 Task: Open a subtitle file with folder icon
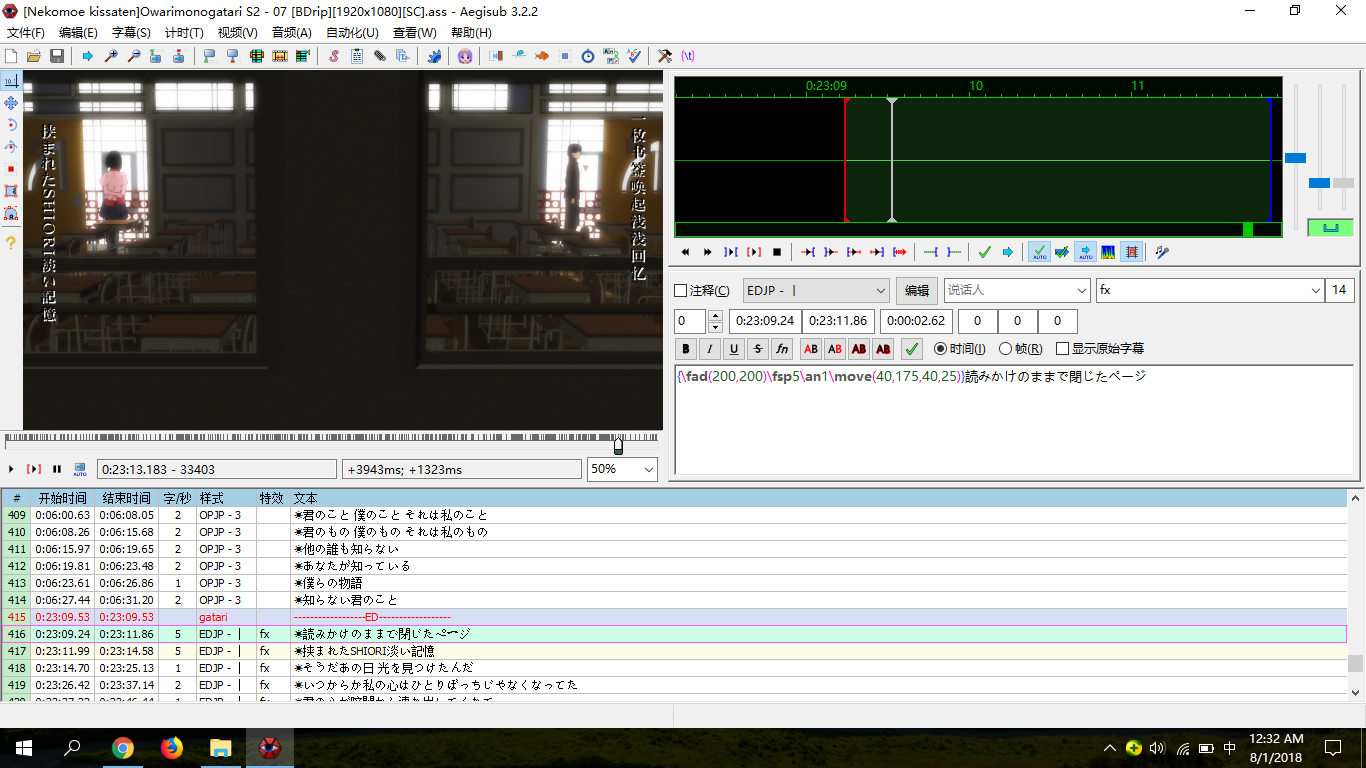coord(34,56)
